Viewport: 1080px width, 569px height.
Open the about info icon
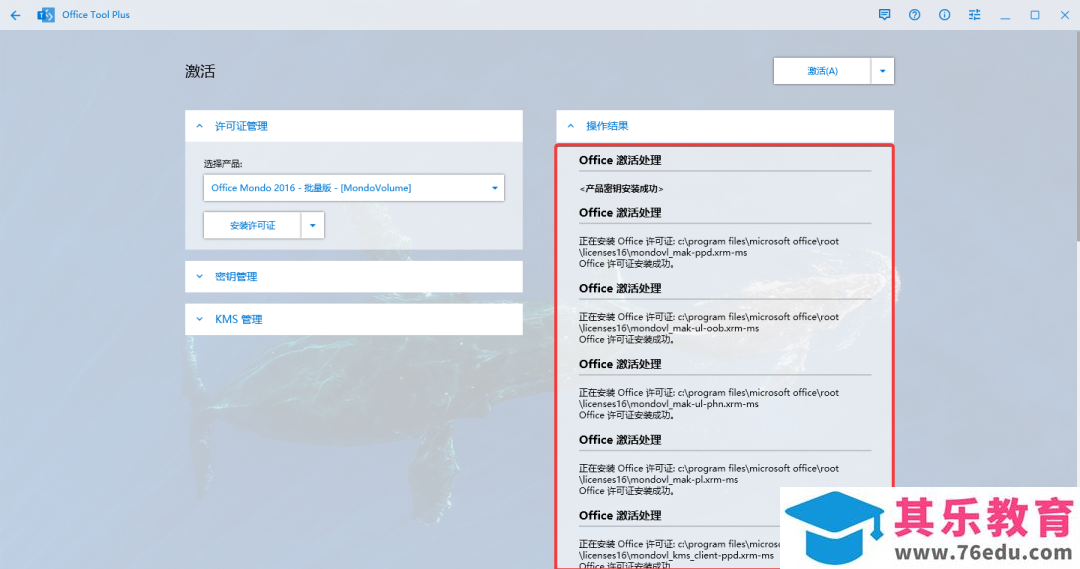pos(944,14)
